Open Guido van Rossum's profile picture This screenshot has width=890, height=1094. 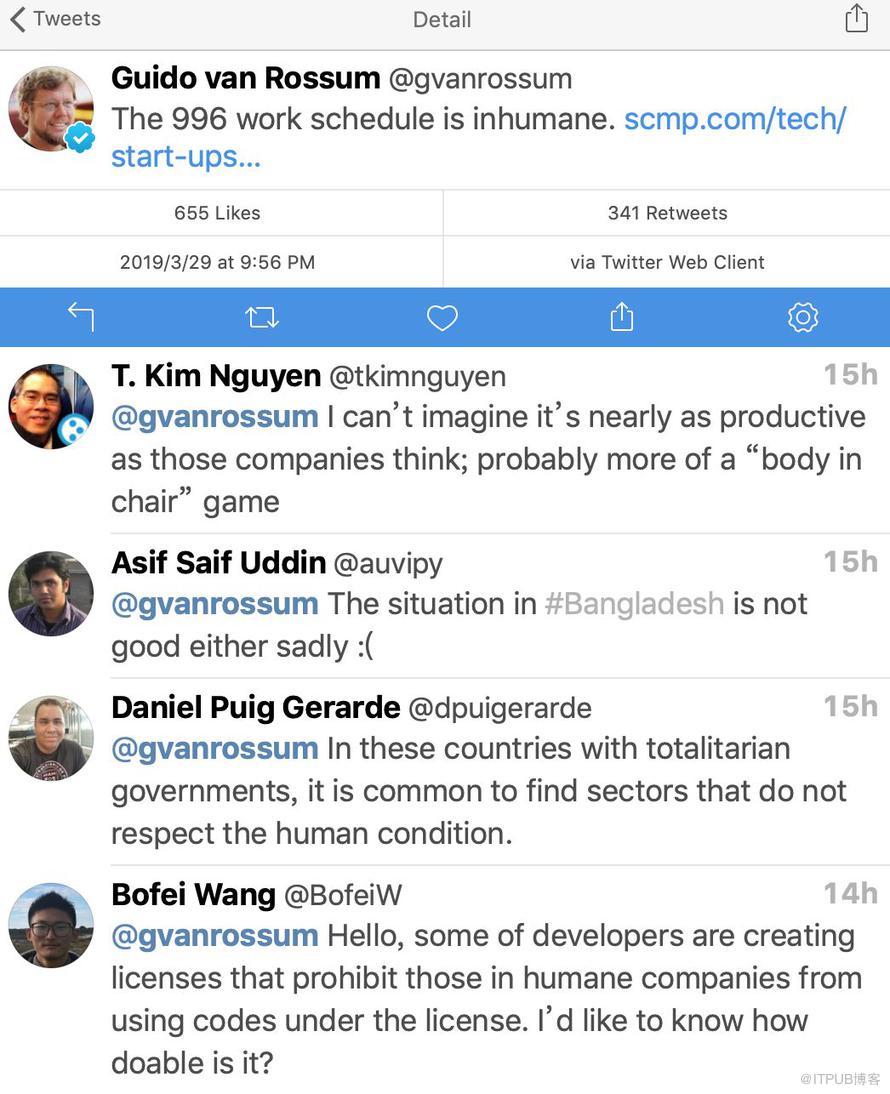coord(51,109)
